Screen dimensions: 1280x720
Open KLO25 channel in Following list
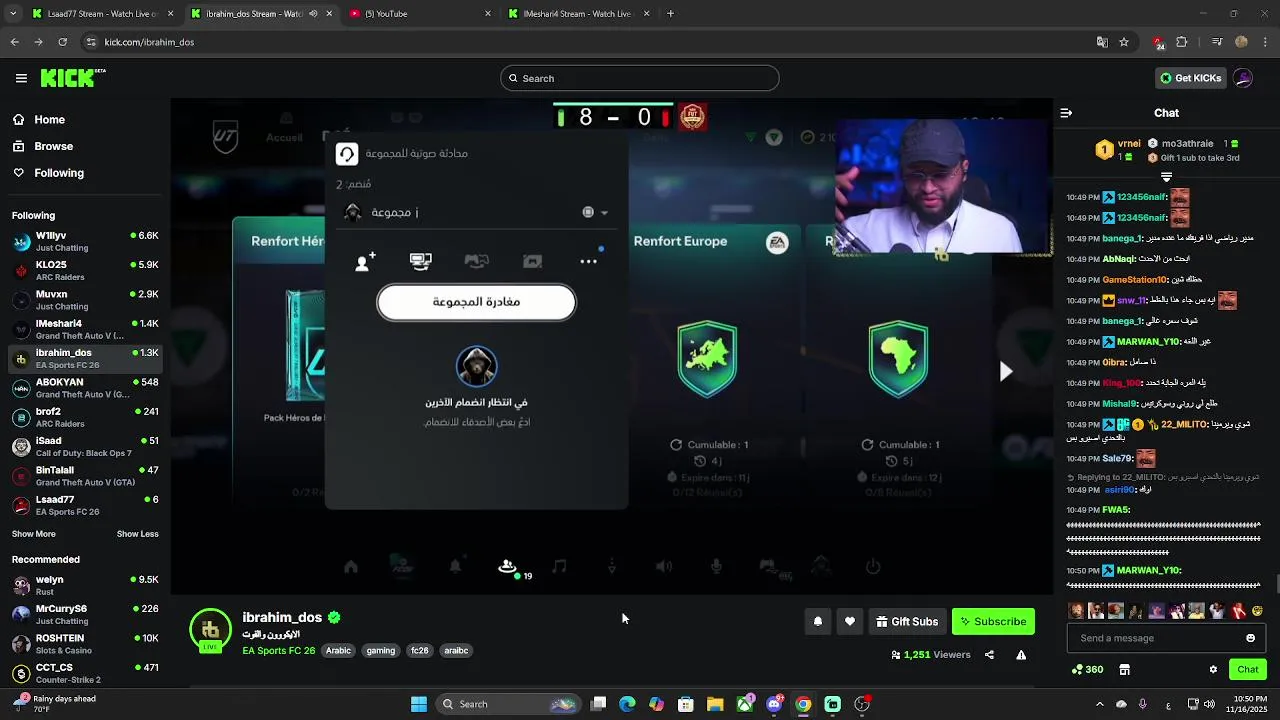point(85,270)
